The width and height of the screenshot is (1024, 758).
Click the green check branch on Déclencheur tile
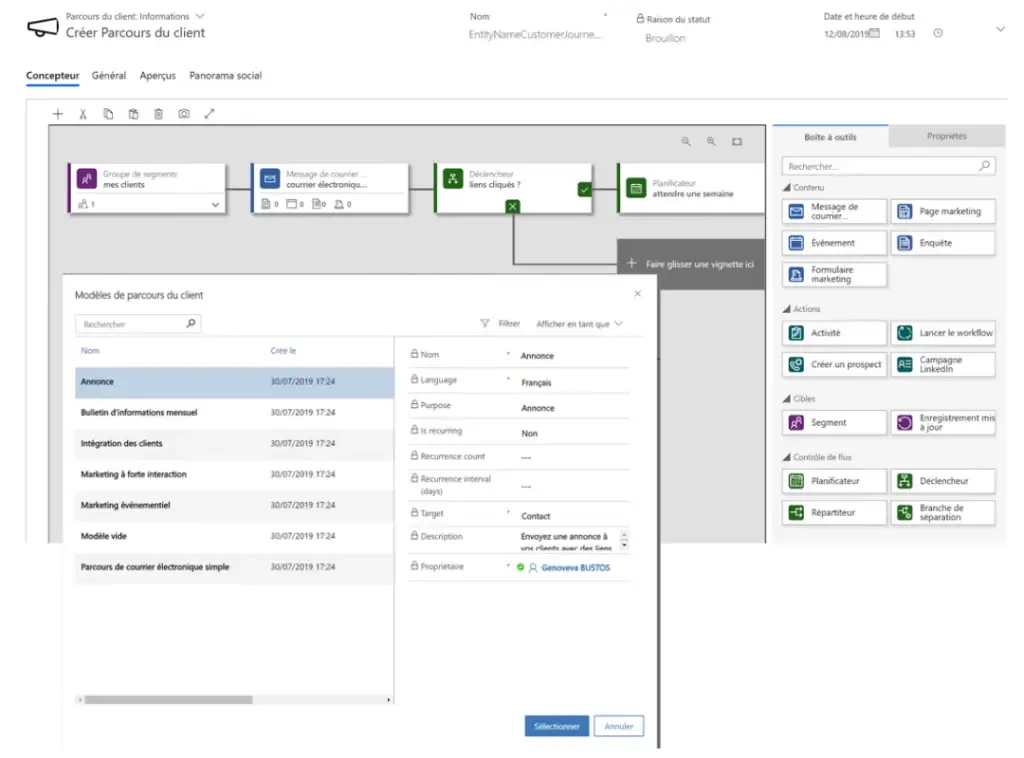584,189
